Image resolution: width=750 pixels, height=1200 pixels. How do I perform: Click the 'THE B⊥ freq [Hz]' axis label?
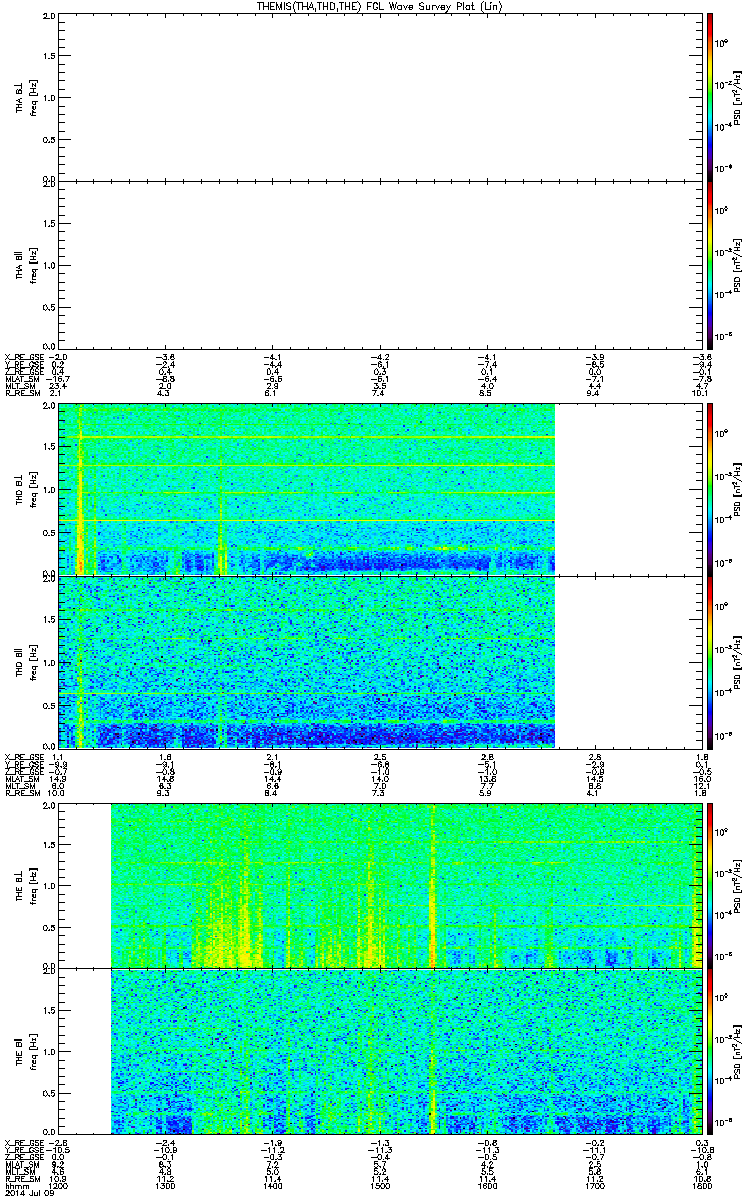tap(26, 885)
